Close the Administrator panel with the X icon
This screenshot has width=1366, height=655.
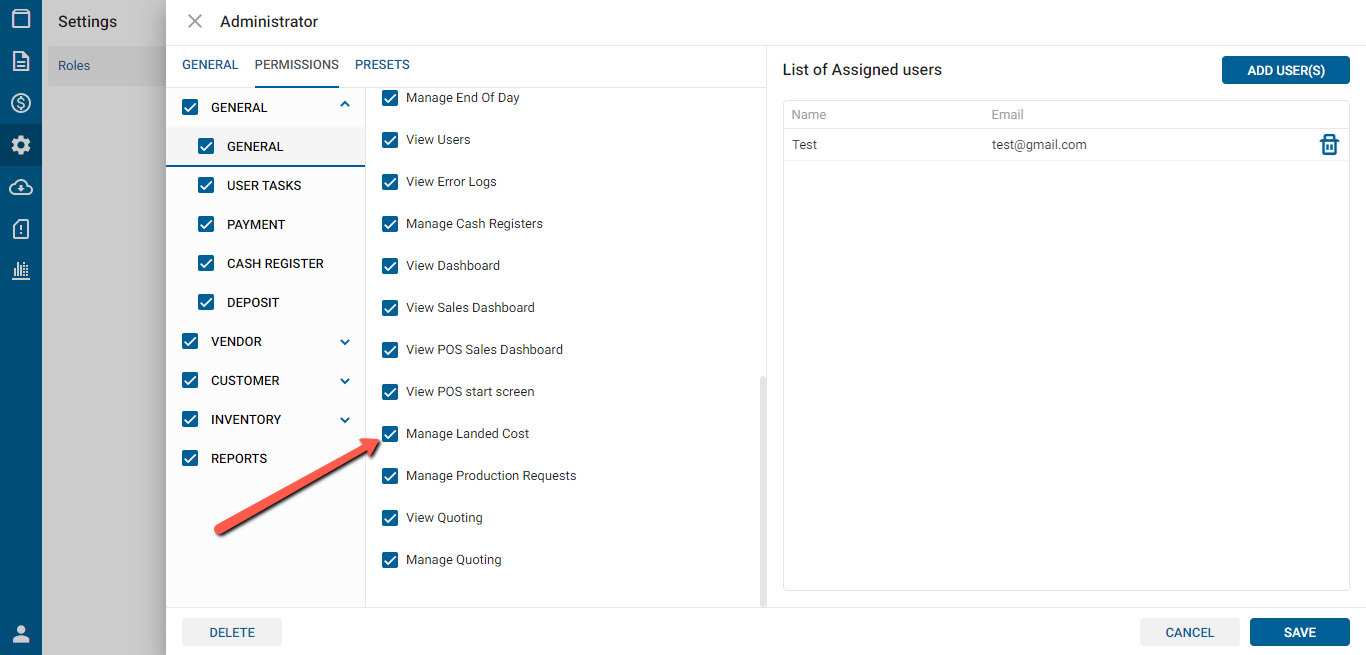pyautogui.click(x=195, y=21)
